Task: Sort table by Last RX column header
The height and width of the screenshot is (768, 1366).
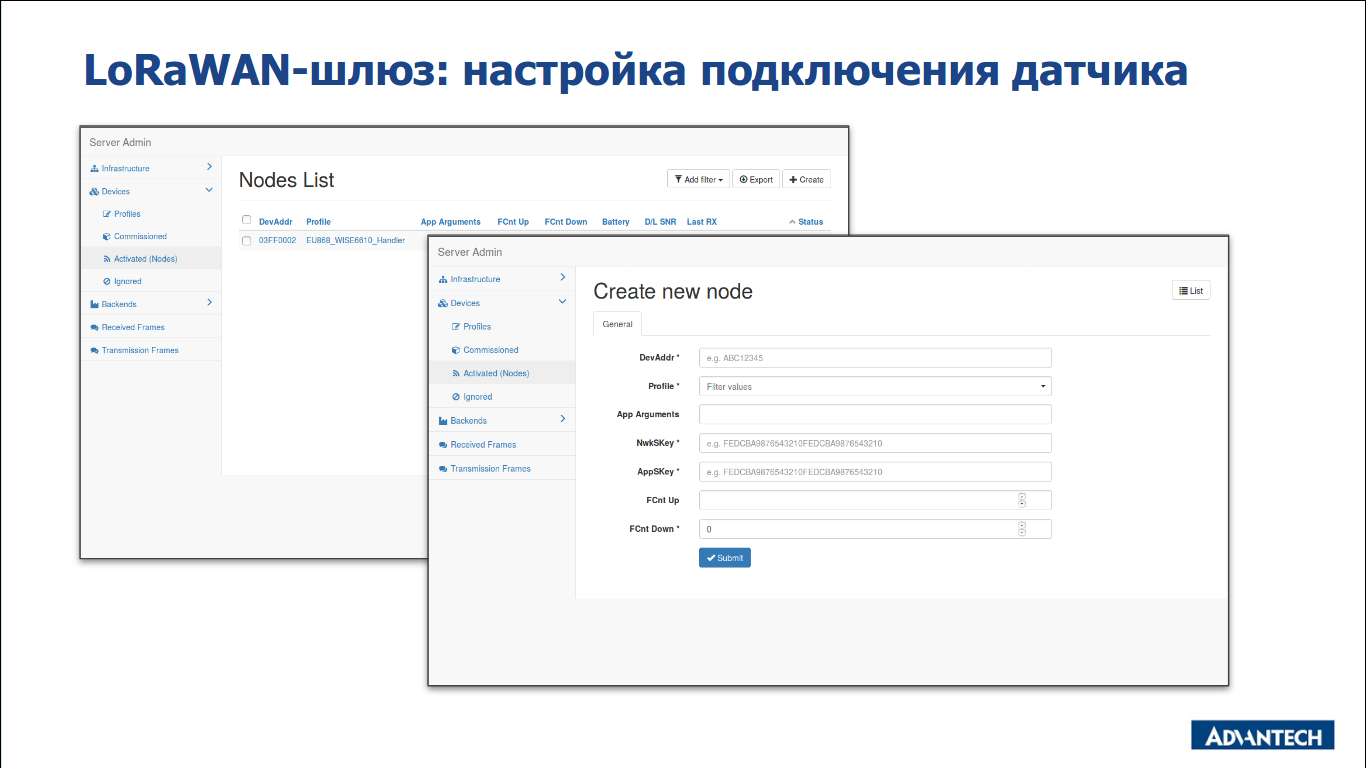Action: pyautogui.click(x=702, y=222)
